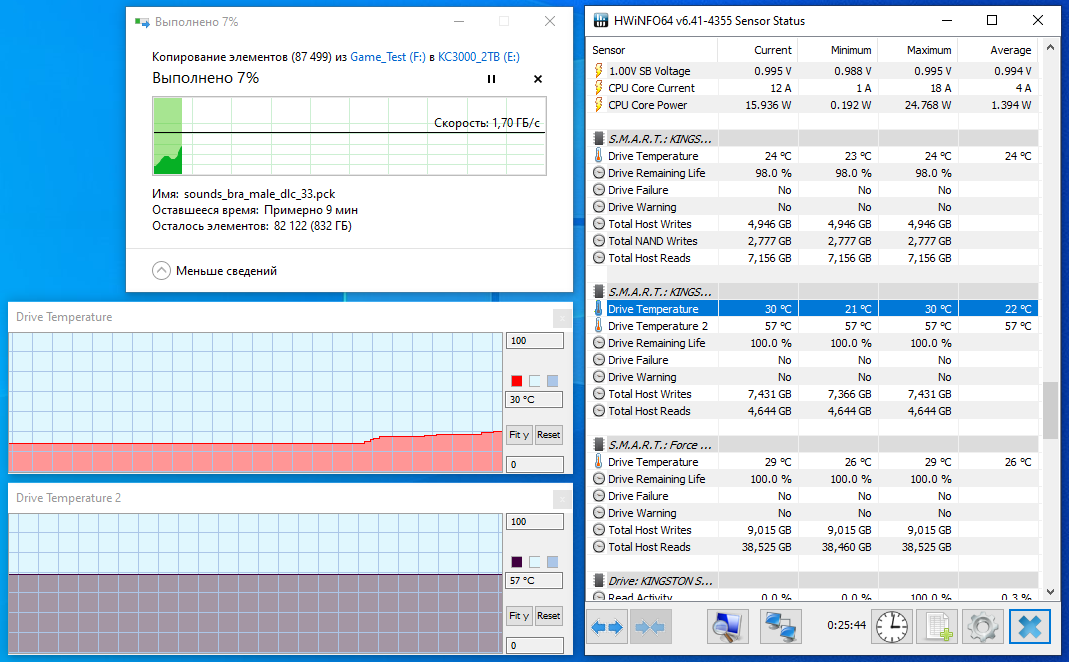Click Fit y in Drive Temperature graph
1069x662 pixels.
(519, 435)
